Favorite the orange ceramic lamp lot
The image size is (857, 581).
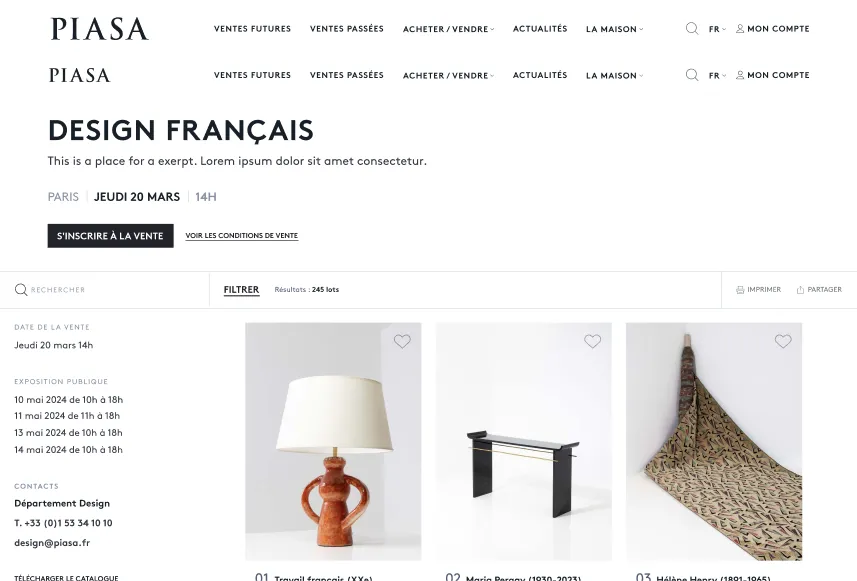(x=402, y=341)
